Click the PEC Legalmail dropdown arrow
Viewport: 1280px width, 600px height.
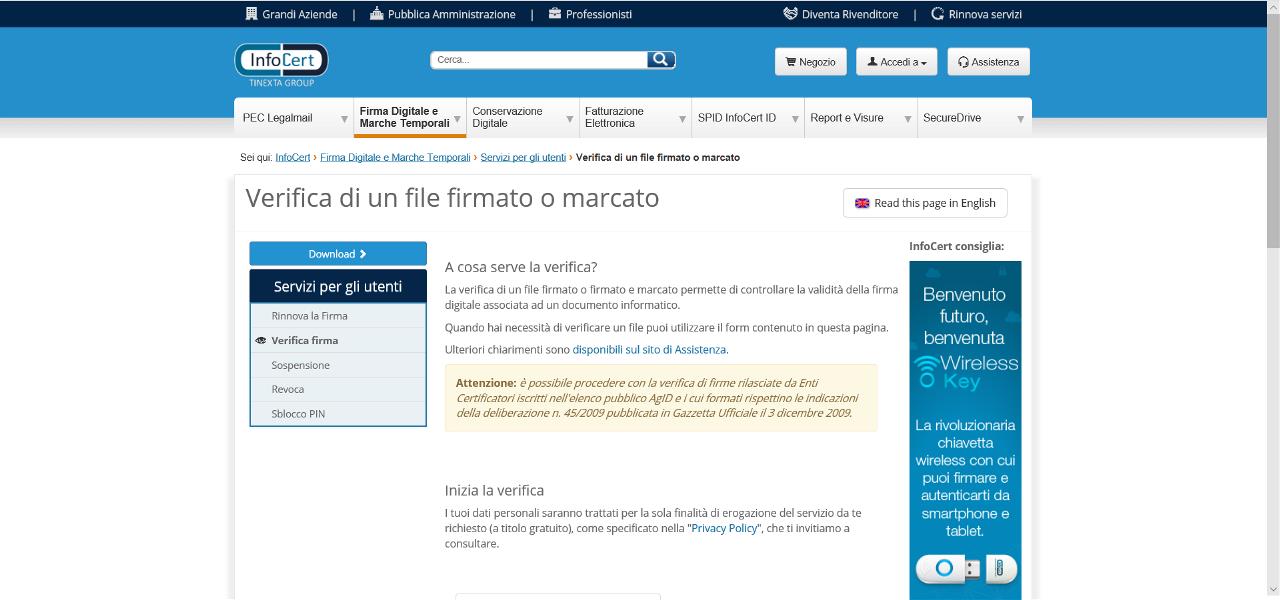344,119
